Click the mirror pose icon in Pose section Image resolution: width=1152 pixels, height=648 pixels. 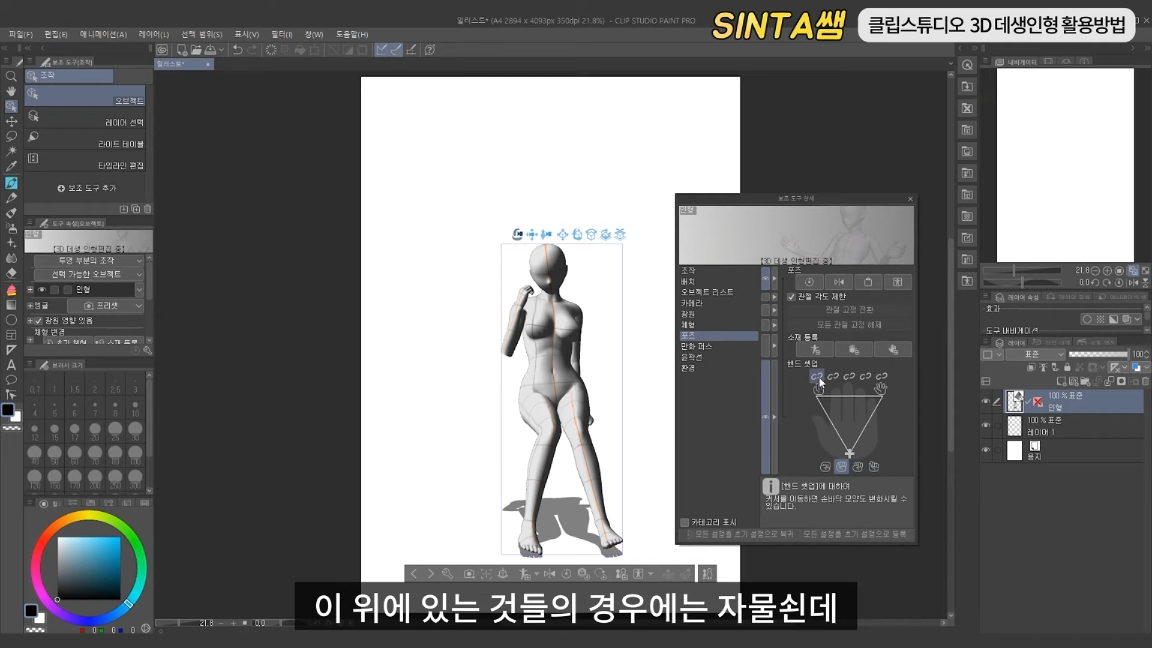838,282
